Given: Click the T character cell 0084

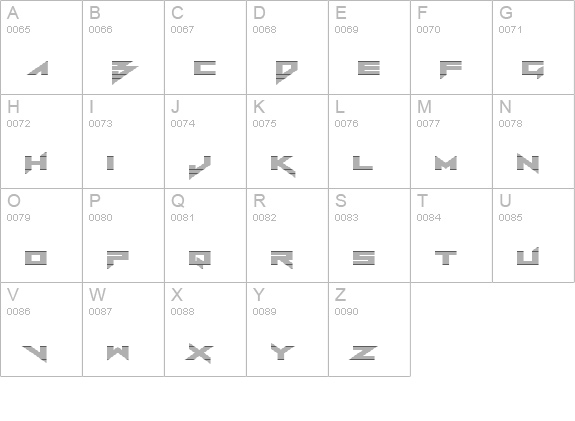Looking at the screenshot, I should point(451,235).
